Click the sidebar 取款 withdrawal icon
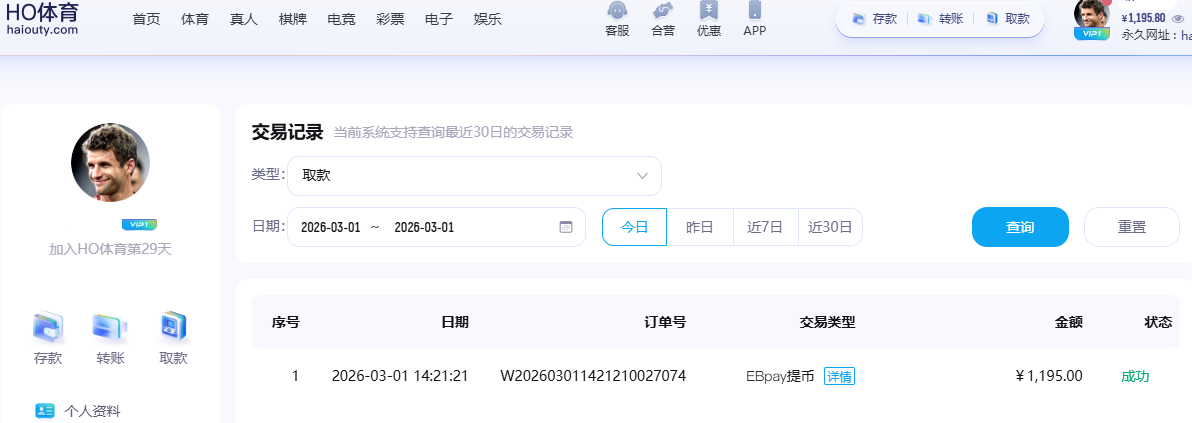This screenshot has height=423, width=1192. (x=173, y=328)
